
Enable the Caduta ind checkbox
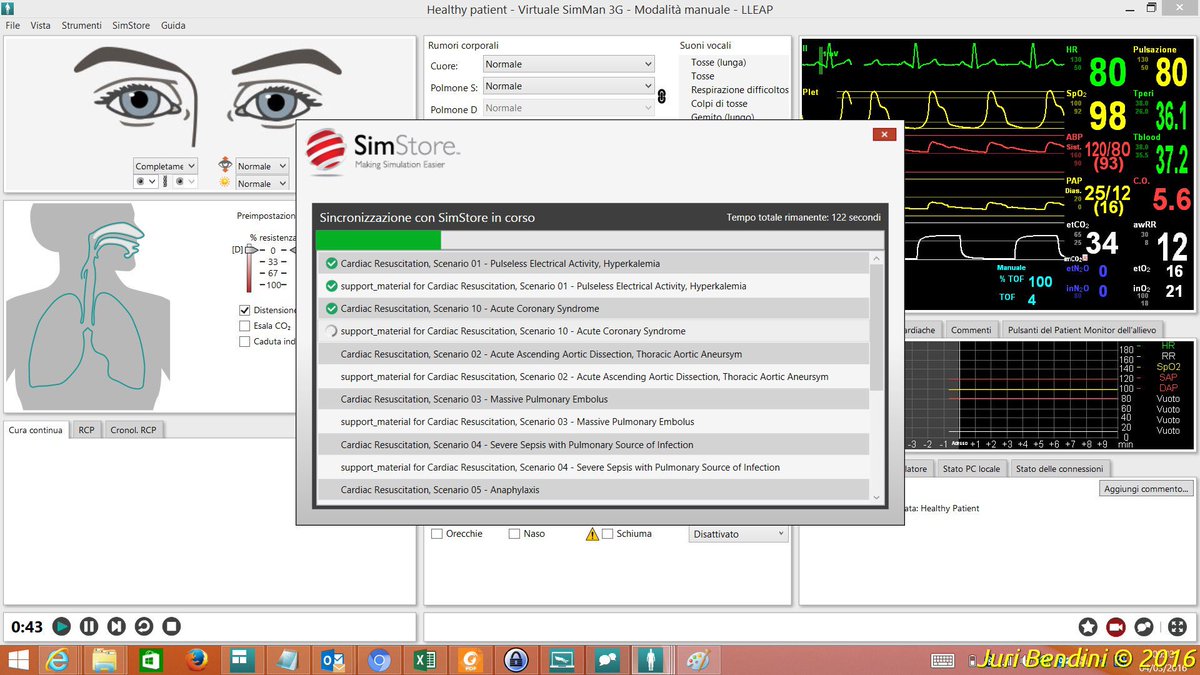pos(245,342)
